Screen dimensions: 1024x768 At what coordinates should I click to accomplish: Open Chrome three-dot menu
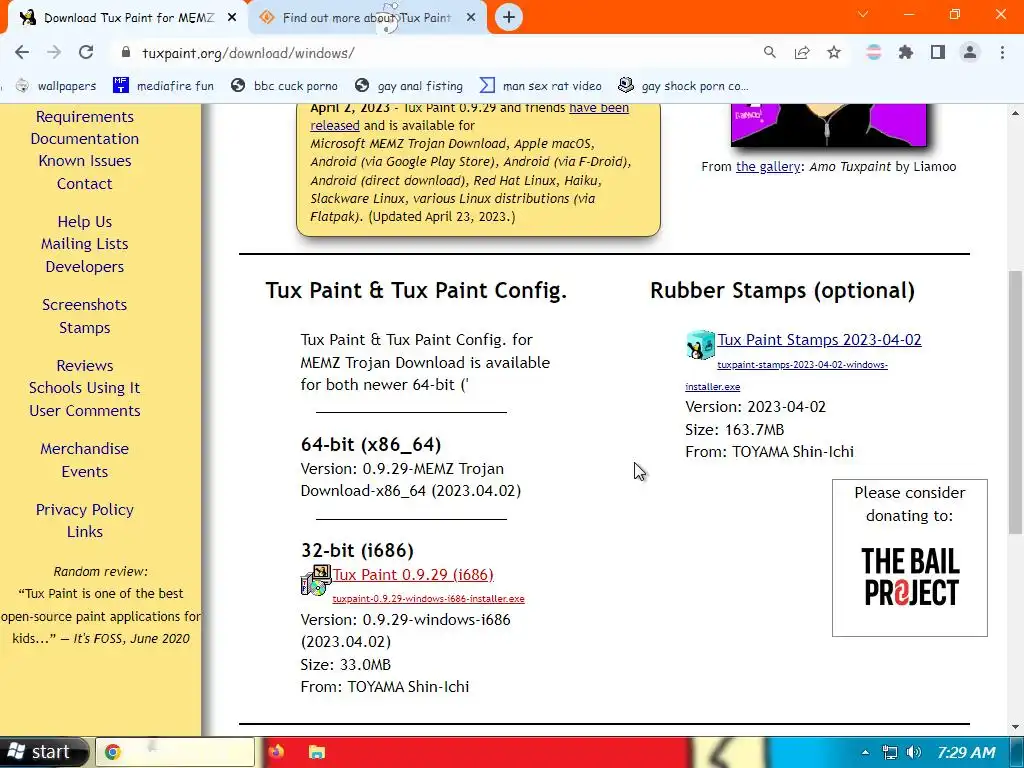point(1002,52)
